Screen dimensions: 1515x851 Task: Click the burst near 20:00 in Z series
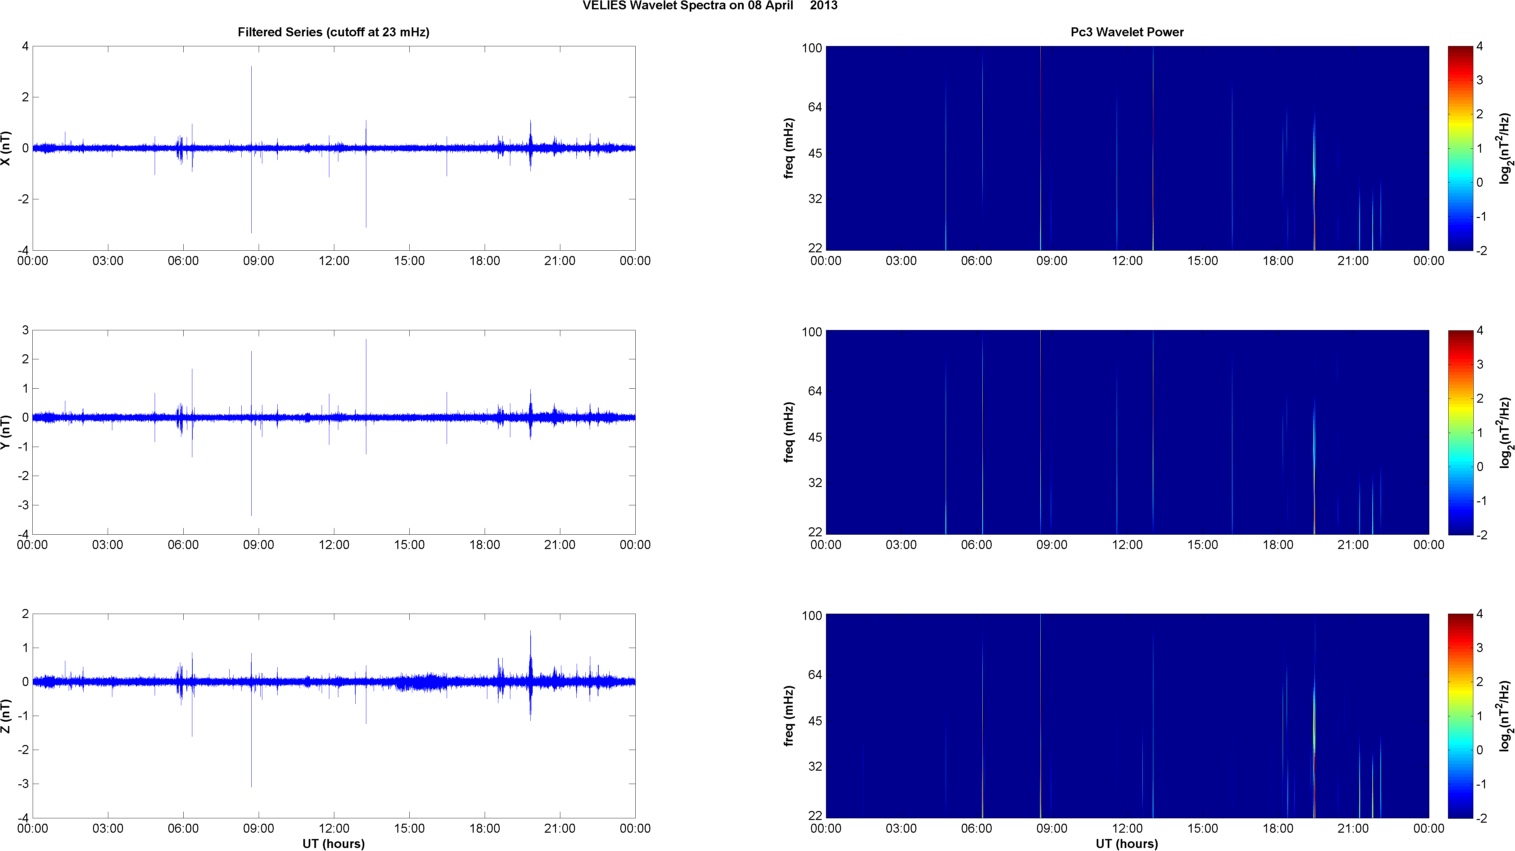[531, 675]
